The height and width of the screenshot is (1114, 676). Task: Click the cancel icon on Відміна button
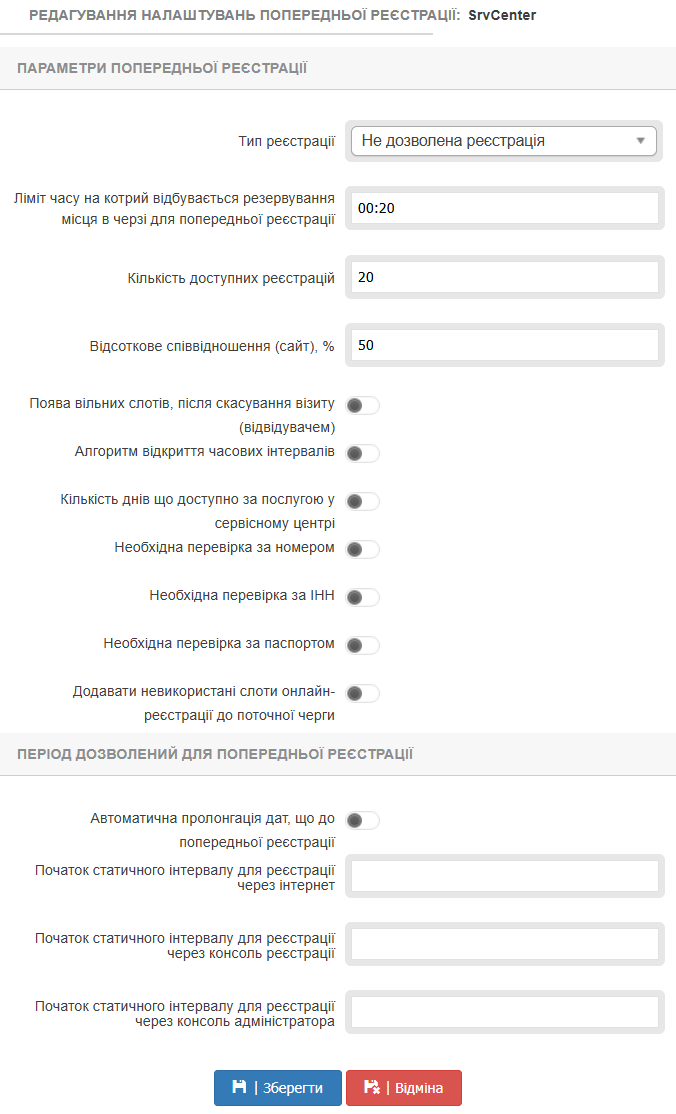tap(372, 1087)
